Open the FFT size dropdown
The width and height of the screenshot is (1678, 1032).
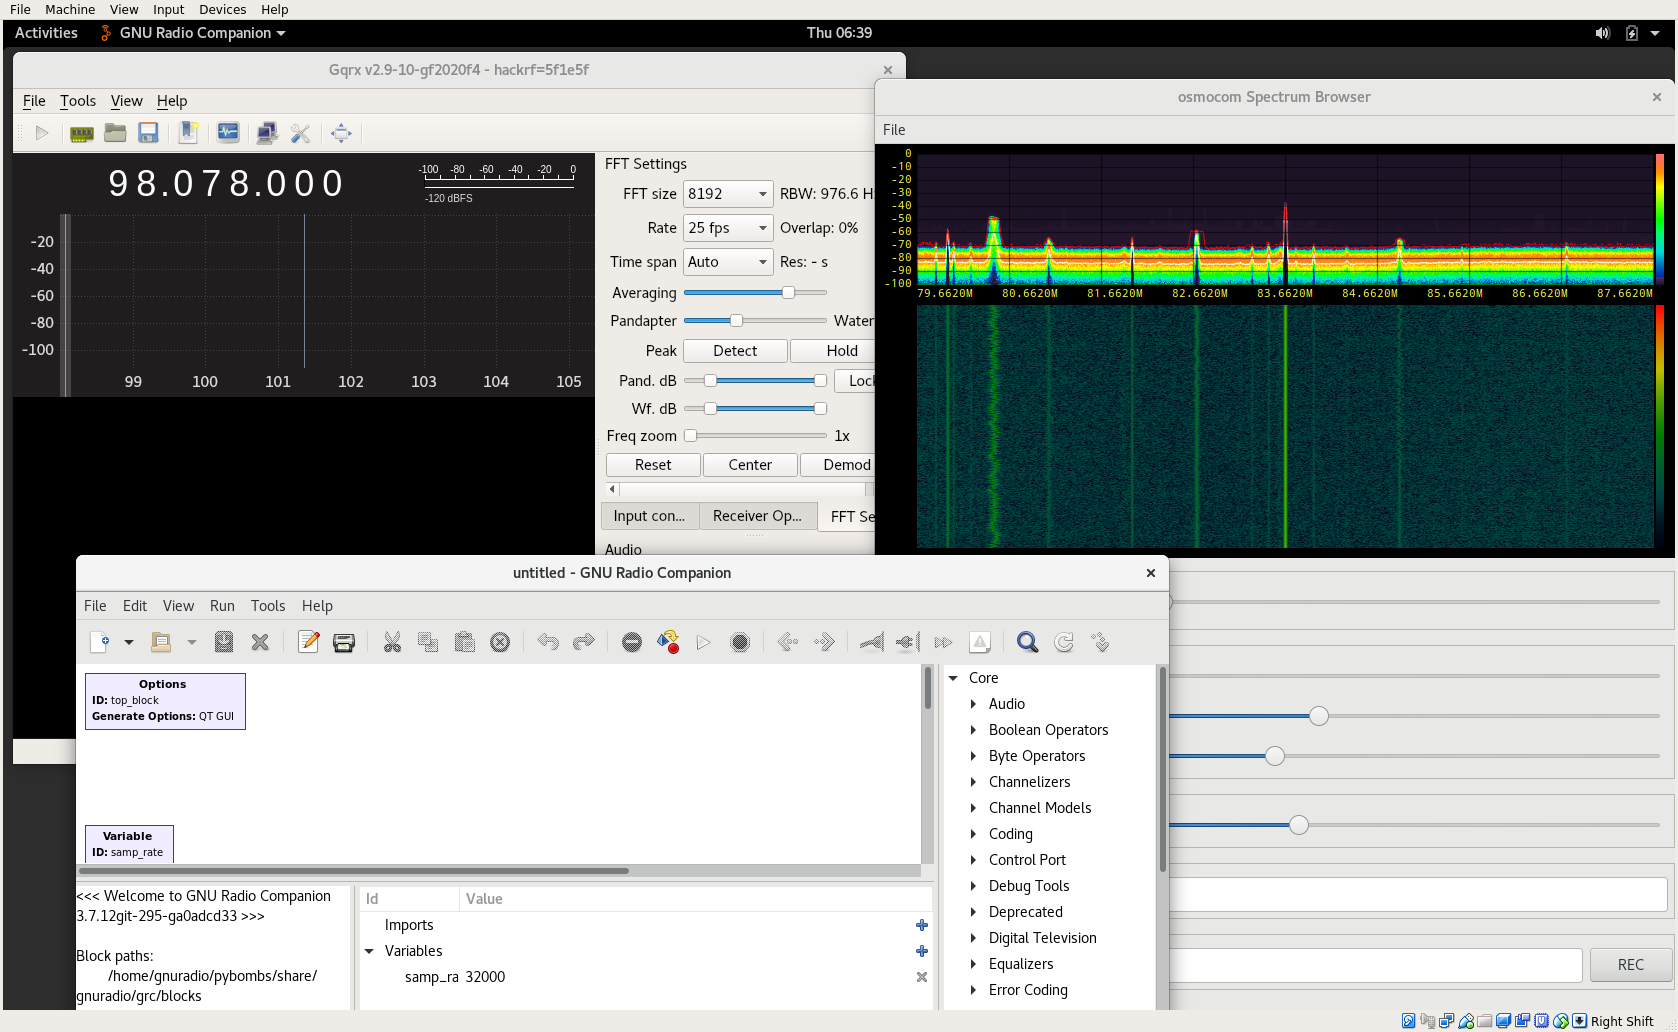[x=727, y=194]
